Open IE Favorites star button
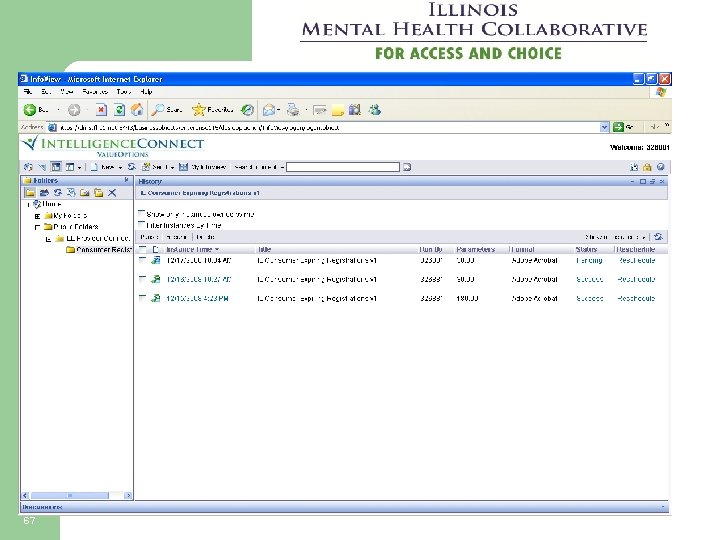This screenshot has width=720, height=540. [199, 110]
